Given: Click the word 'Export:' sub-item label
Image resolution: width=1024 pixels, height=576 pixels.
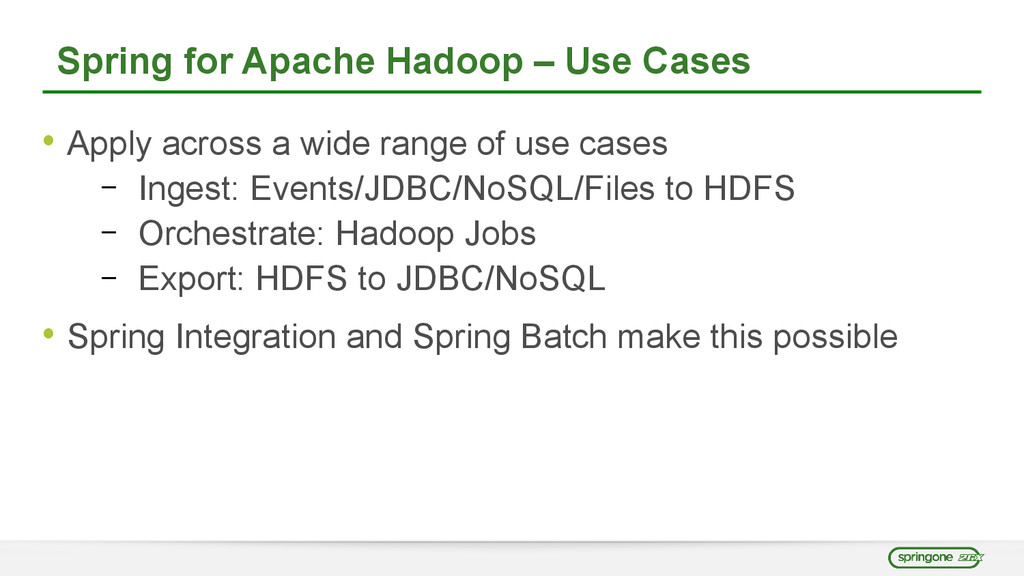Looking at the screenshot, I should pyautogui.click(x=190, y=279).
